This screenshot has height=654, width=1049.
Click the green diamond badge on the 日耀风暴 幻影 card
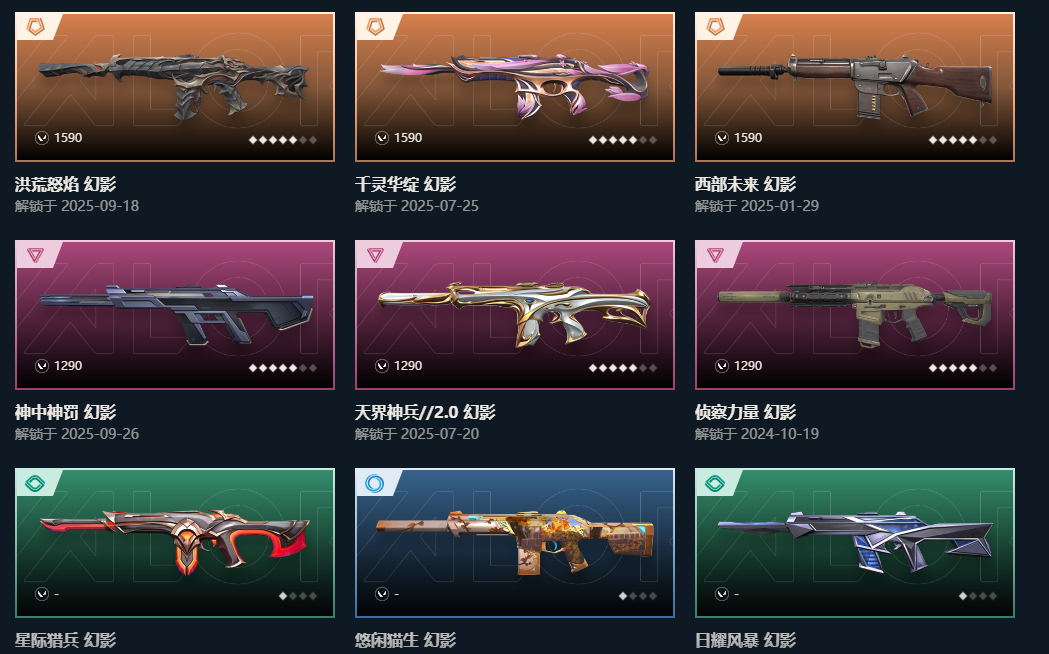(715, 483)
